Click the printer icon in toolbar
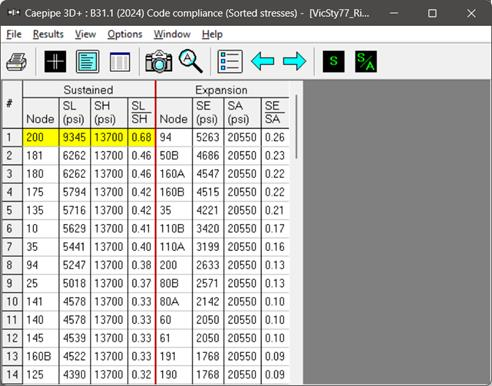 [16, 61]
